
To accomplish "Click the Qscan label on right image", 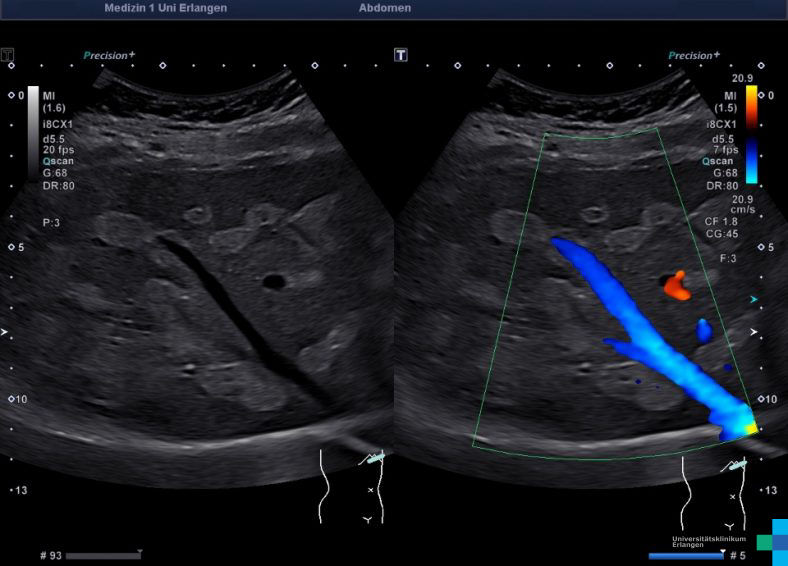I will point(718,161).
